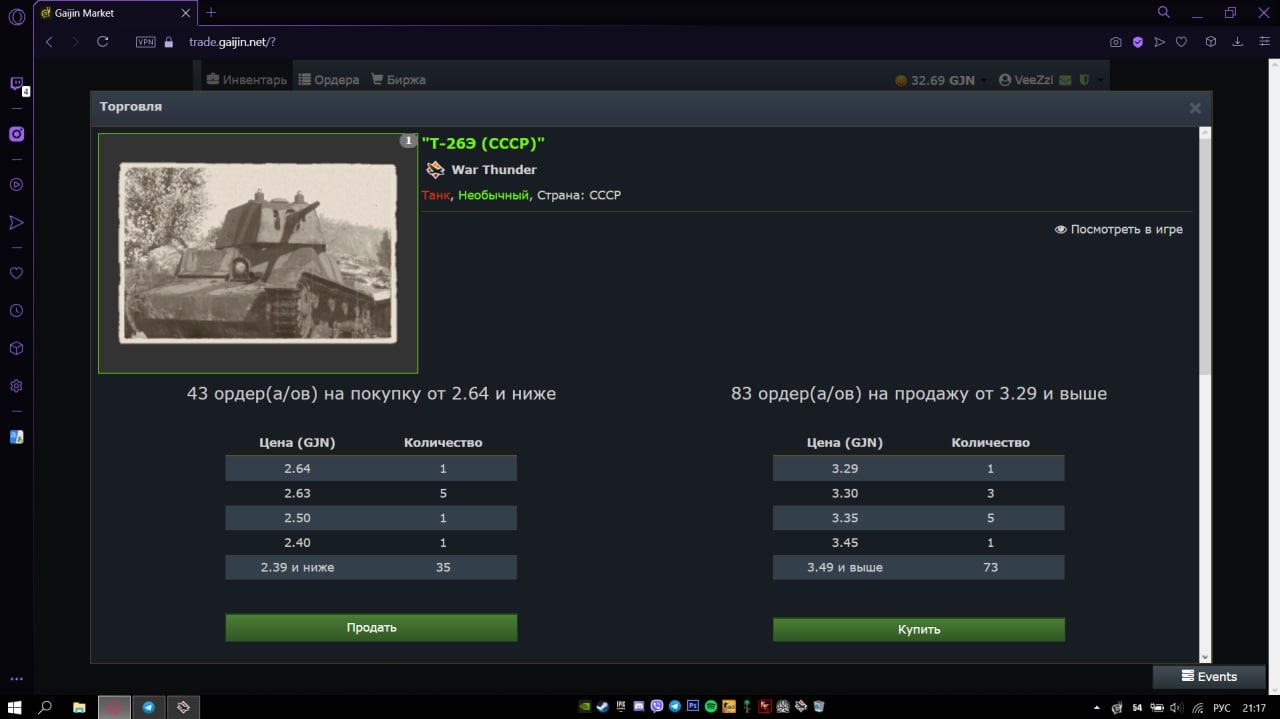Open the Инвентарь tab
Screen dimensions: 1280x719
[247, 80]
